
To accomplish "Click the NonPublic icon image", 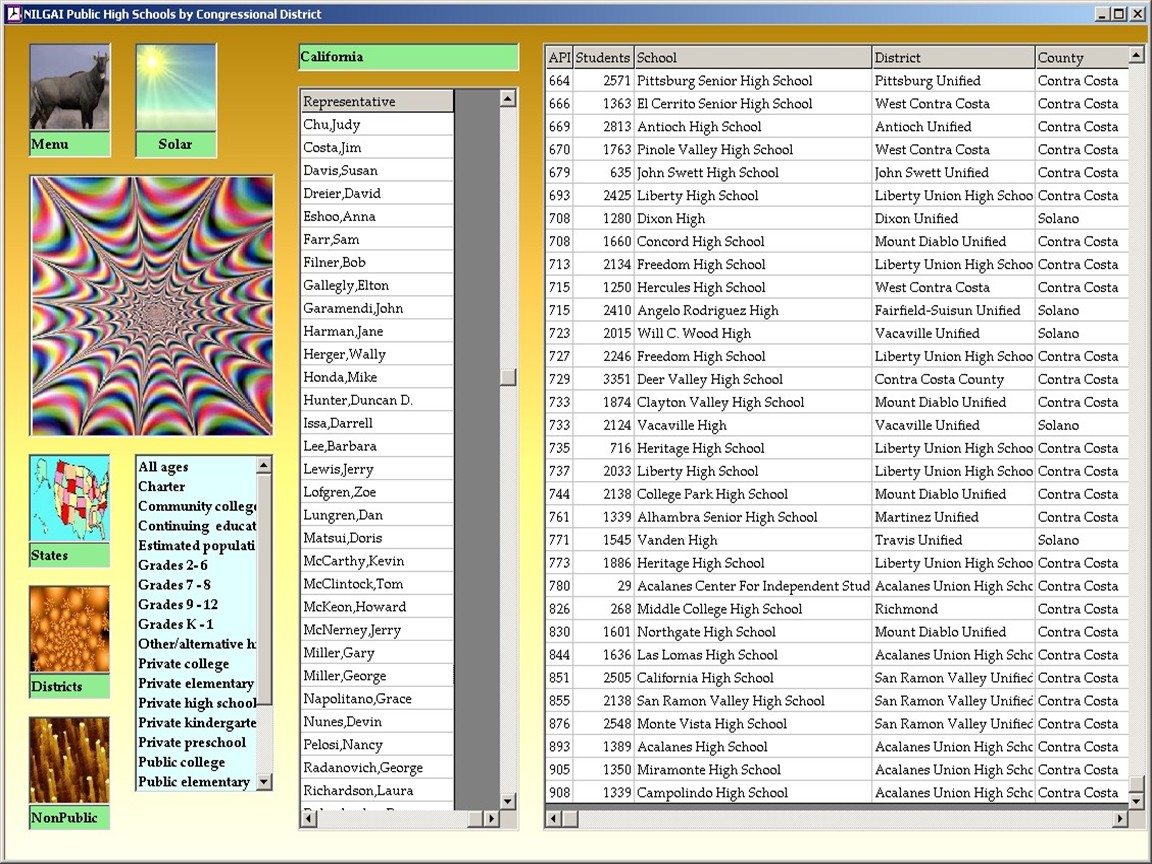I will point(69,760).
